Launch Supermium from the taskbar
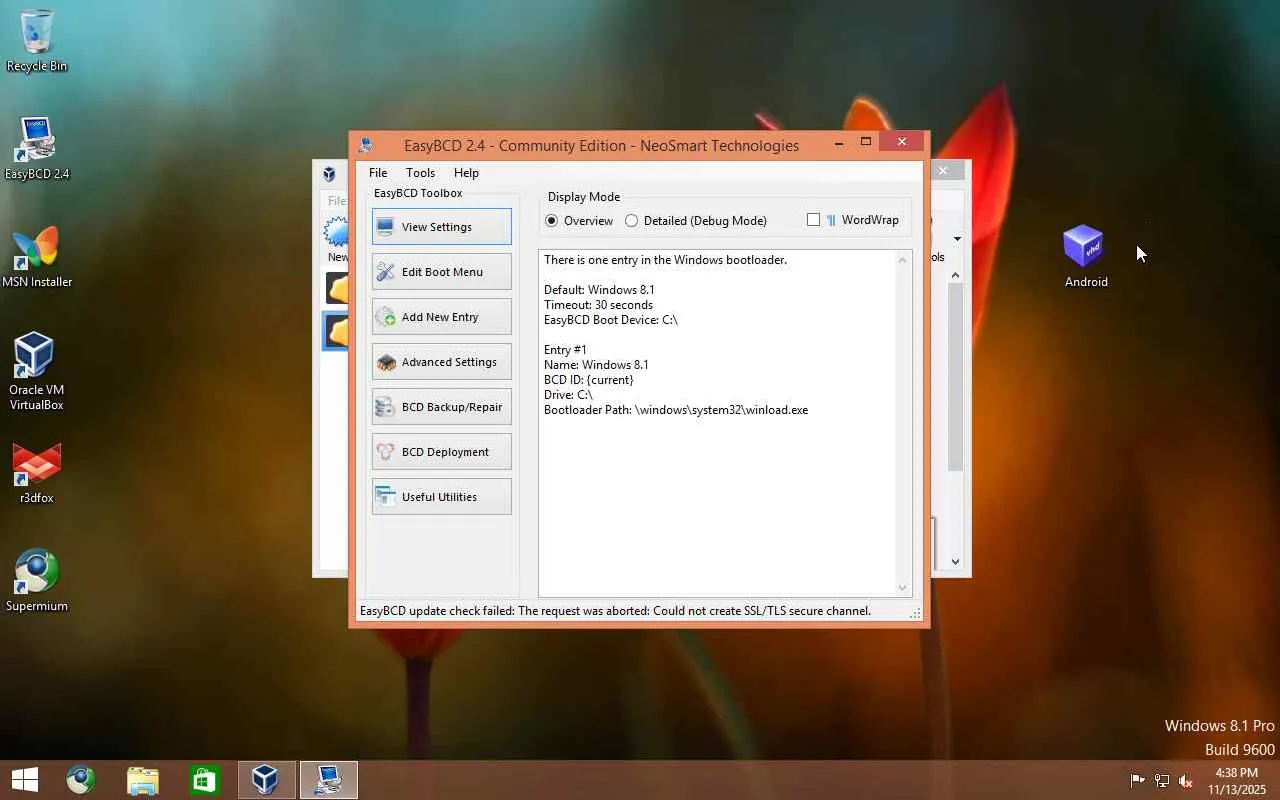This screenshot has height=800, width=1280. pos(81,780)
